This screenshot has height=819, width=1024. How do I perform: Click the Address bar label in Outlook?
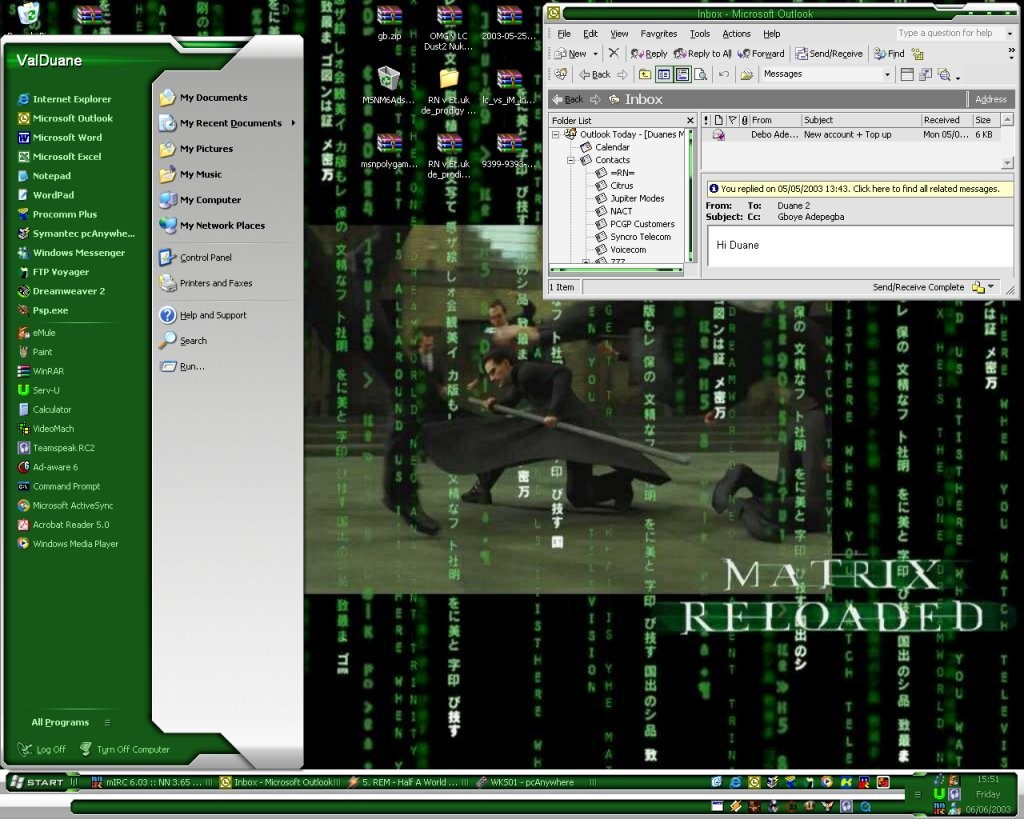tap(990, 99)
